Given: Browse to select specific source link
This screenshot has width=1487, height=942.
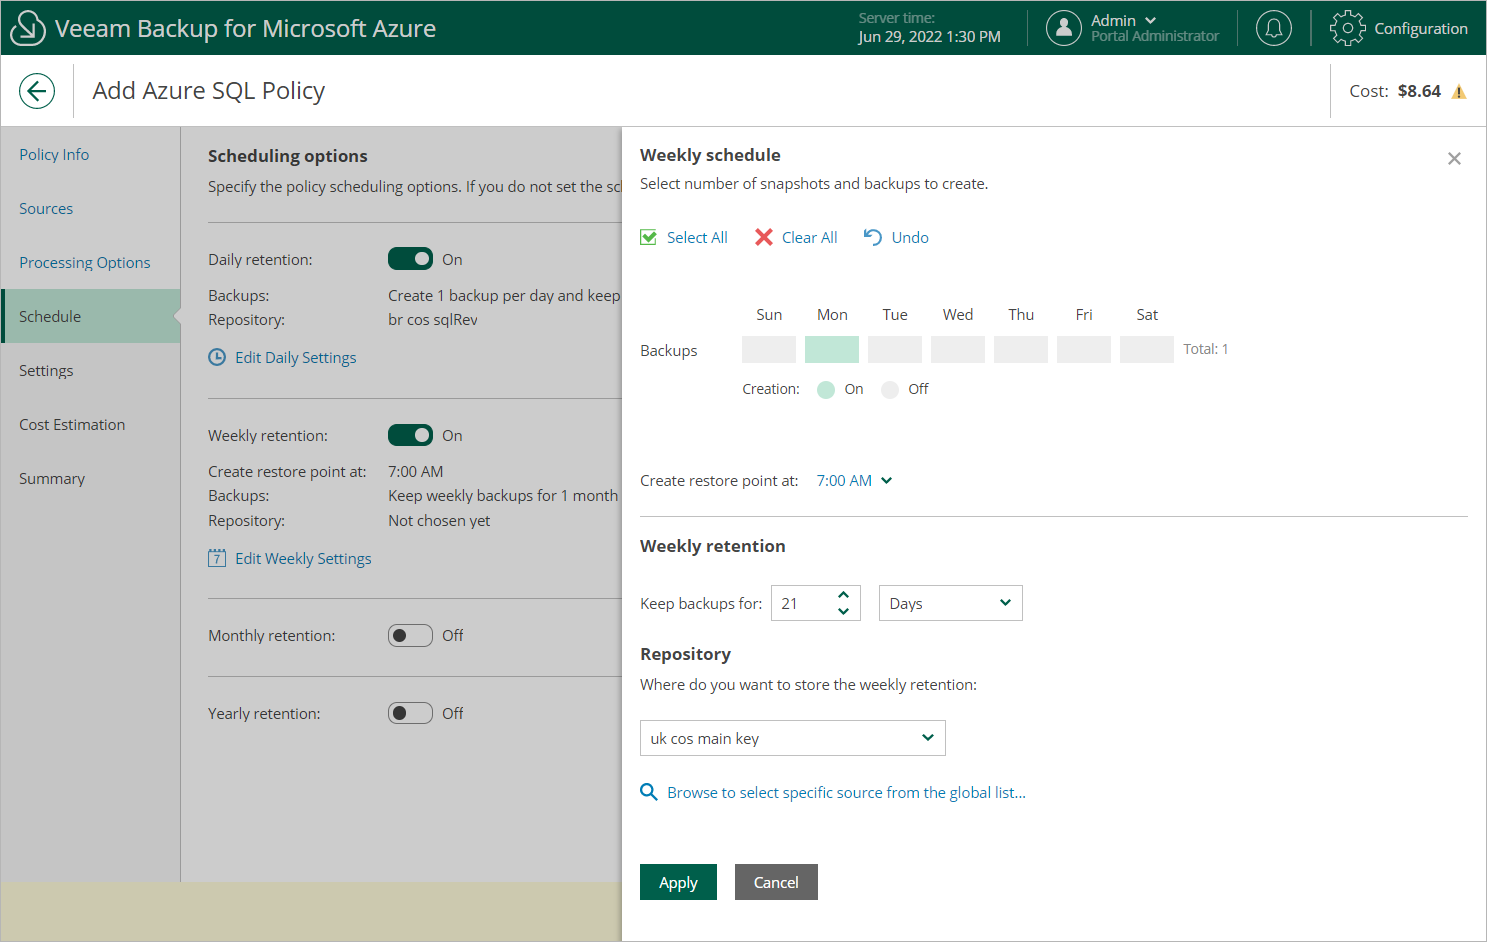Looking at the screenshot, I should pyautogui.click(x=846, y=793).
